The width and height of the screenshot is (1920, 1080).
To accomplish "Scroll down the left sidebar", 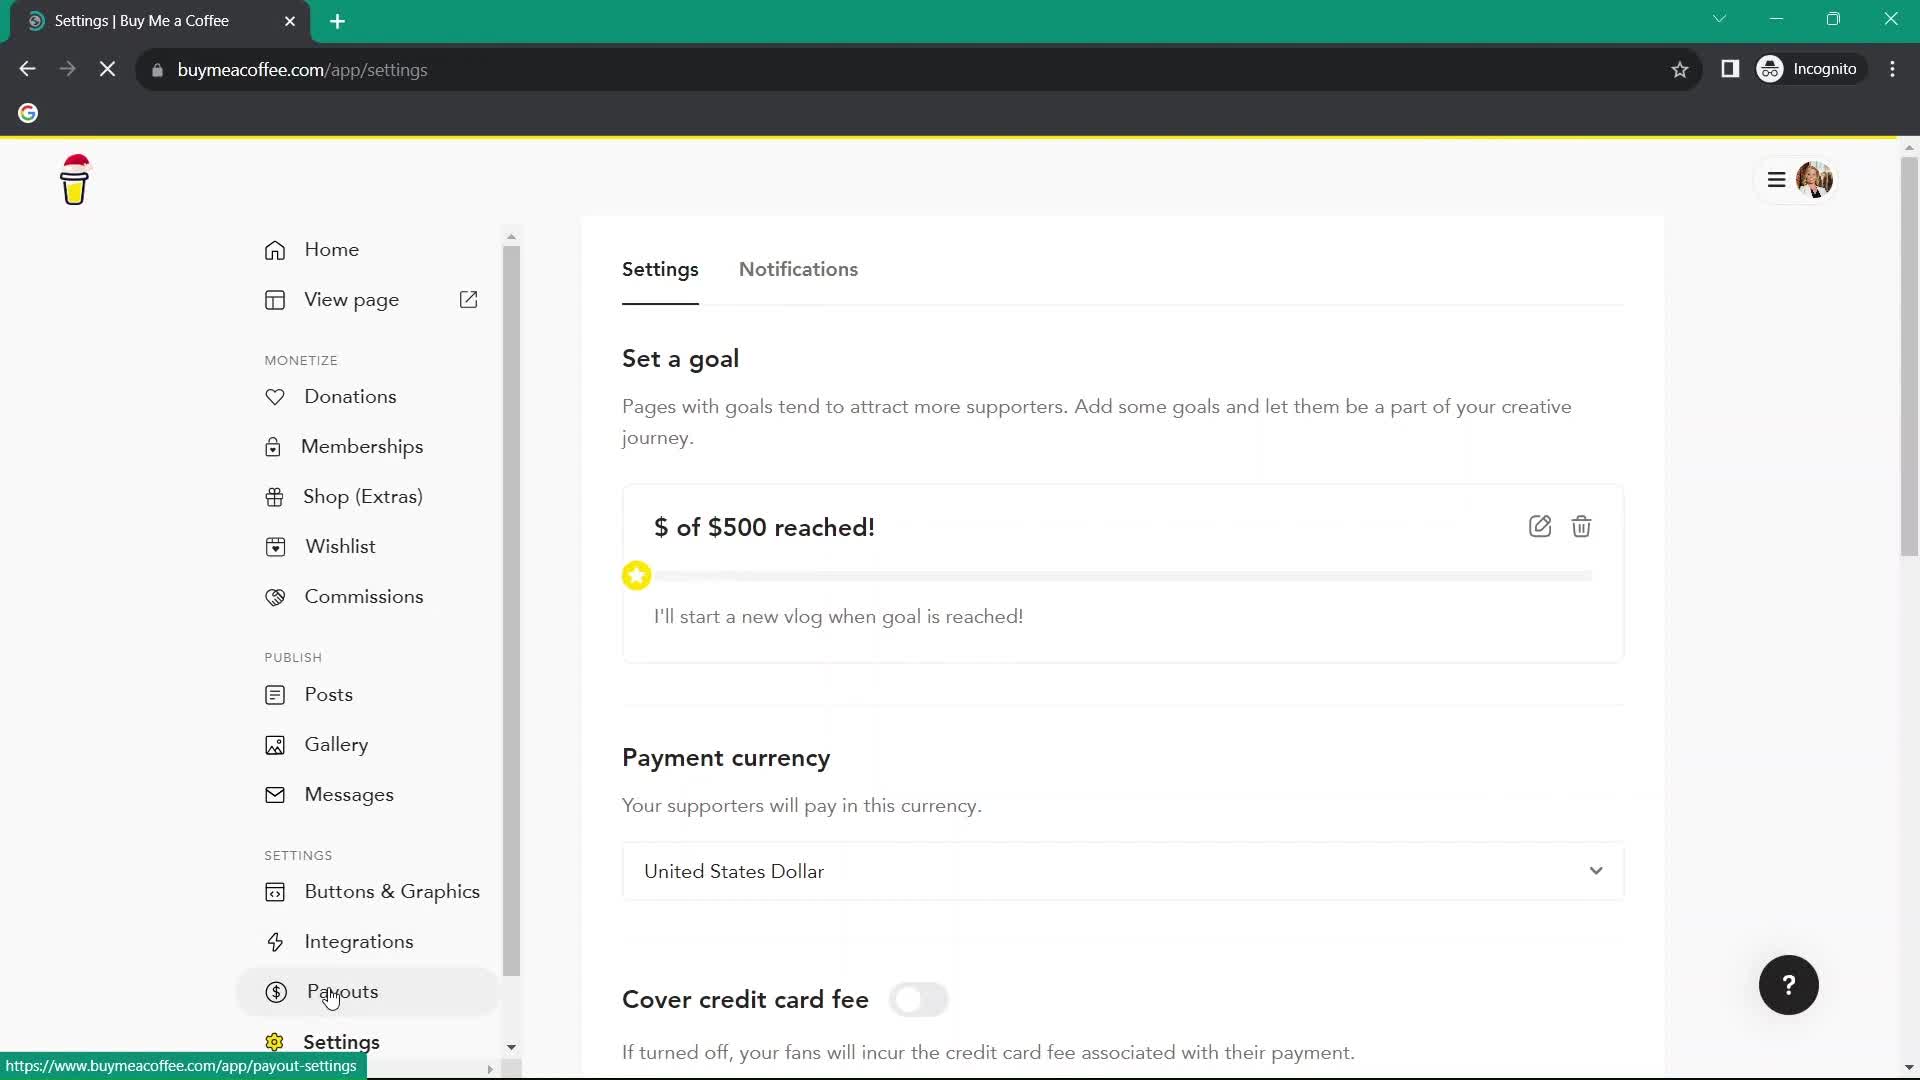I will point(512,1048).
